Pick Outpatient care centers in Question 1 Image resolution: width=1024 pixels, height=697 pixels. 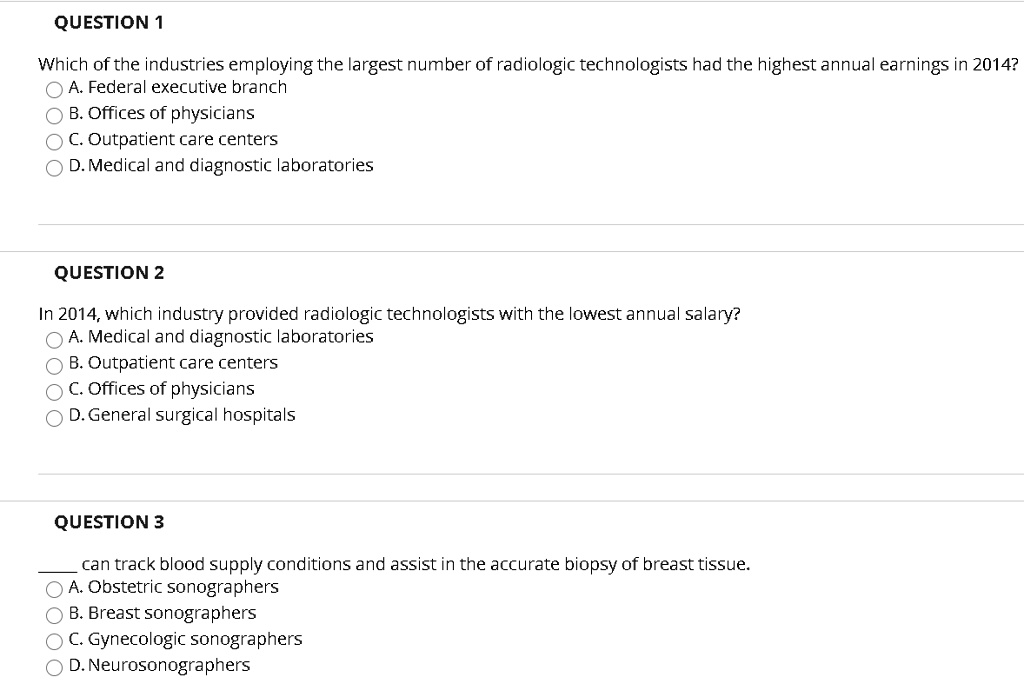click(54, 142)
